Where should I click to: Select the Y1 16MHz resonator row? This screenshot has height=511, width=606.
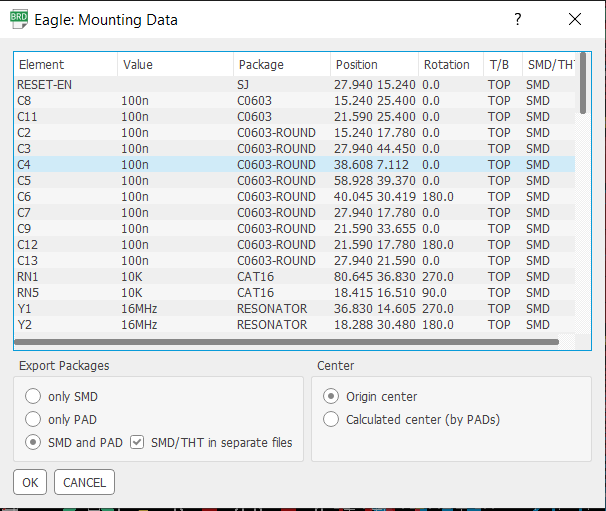pyautogui.click(x=290, y=309)
